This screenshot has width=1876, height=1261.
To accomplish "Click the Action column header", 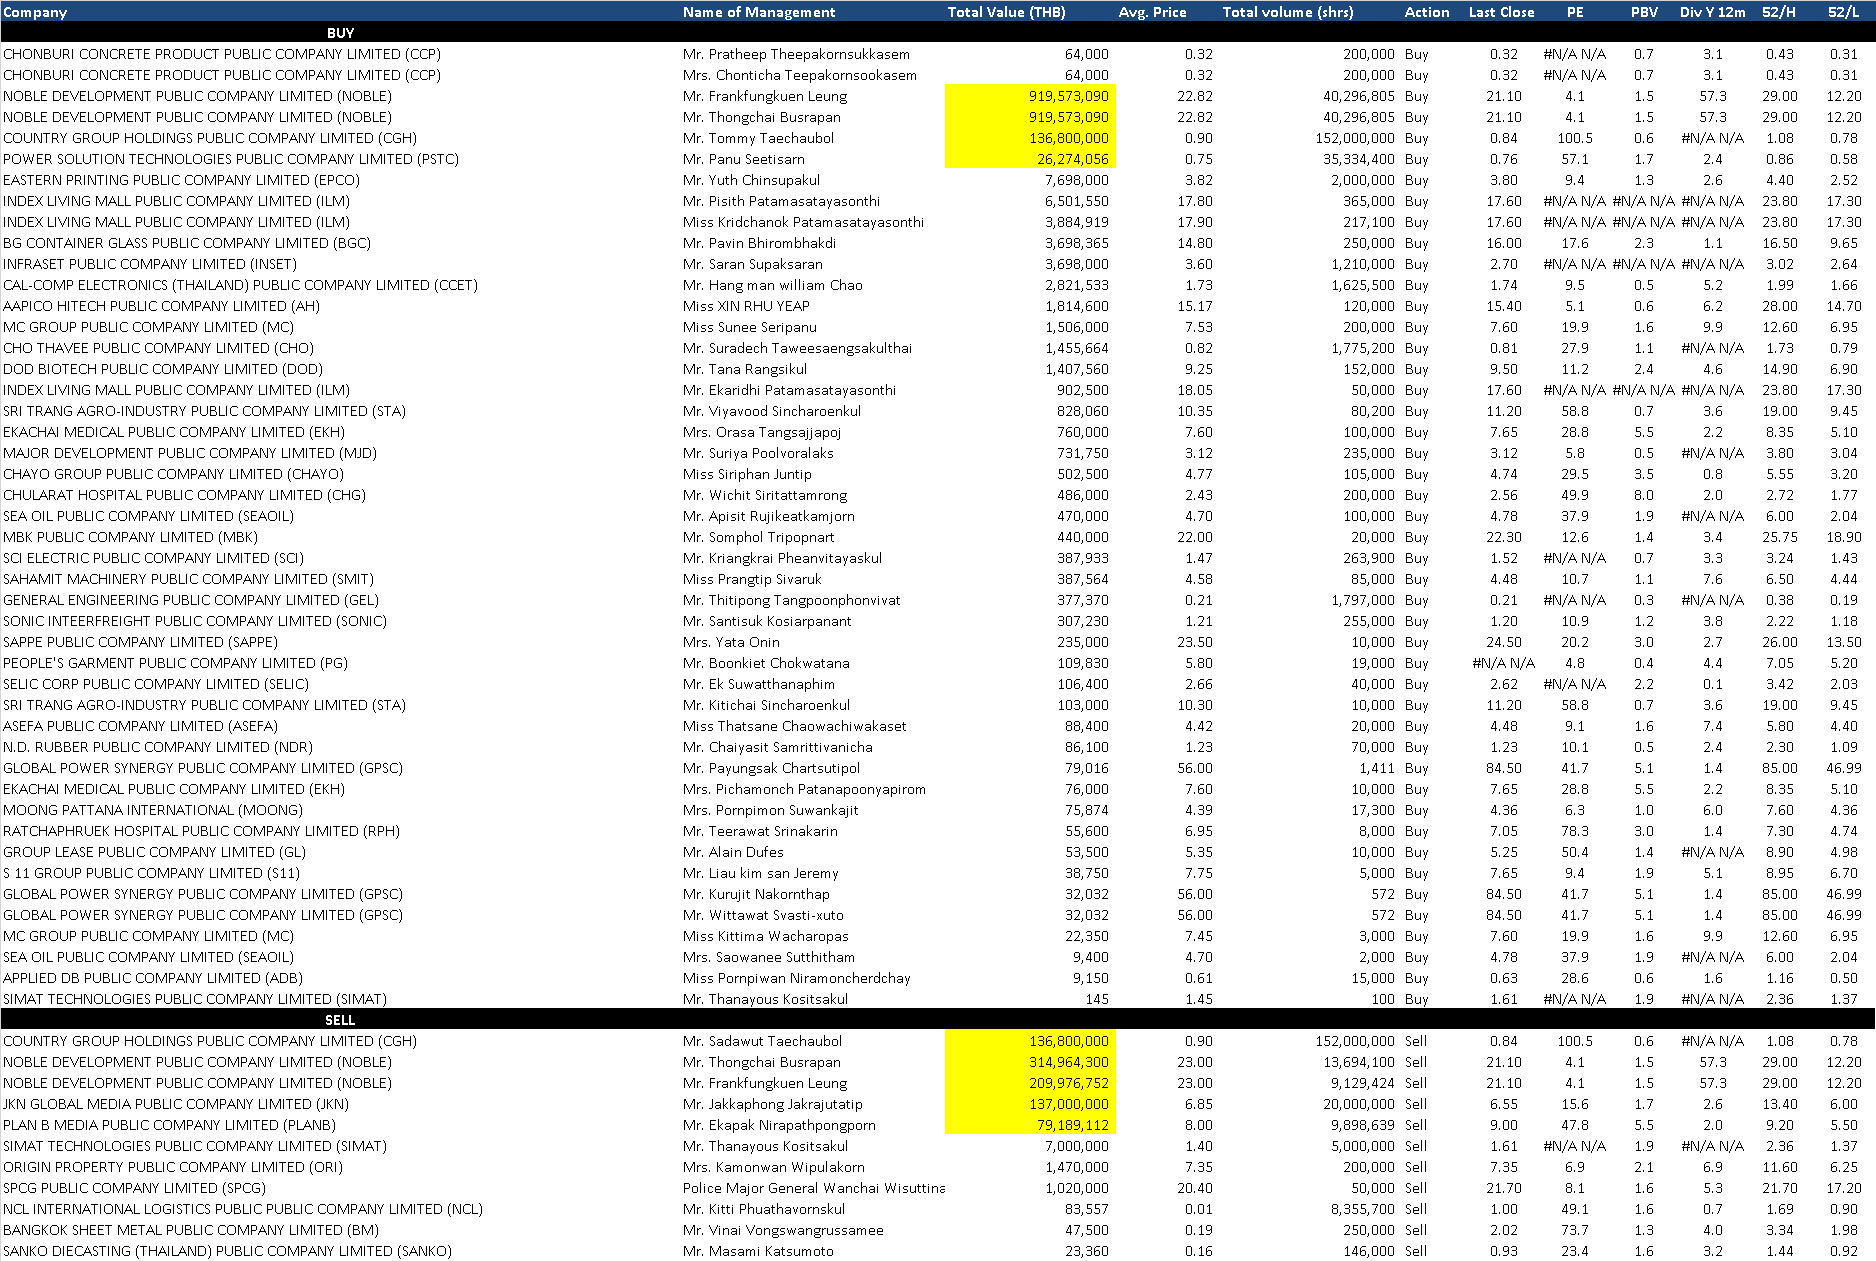I will (1426, 12).
